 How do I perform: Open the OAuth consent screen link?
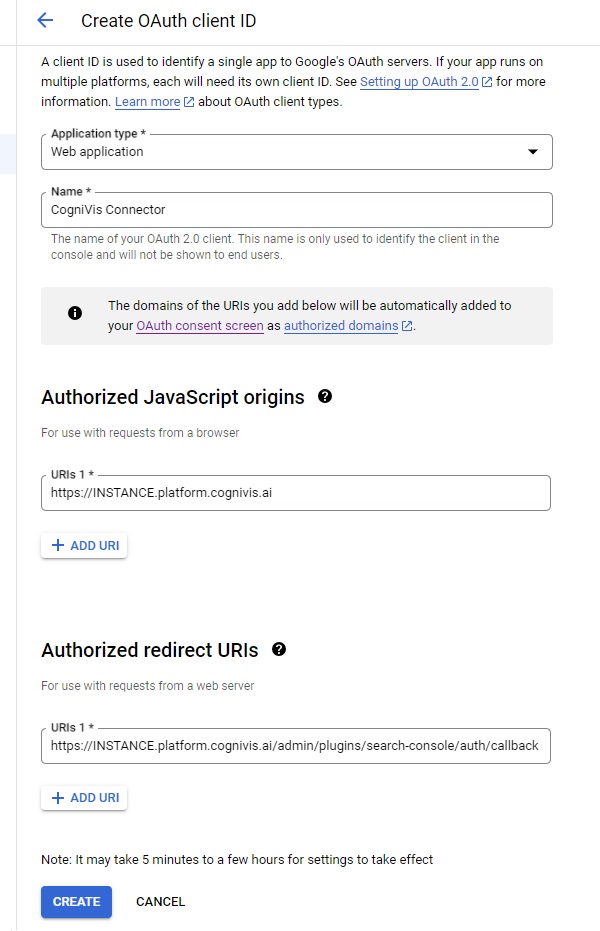[200, 326]
